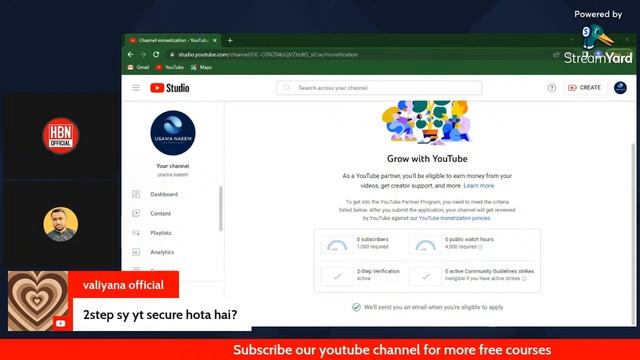Click the '0 subscribers' text
This screenshot has width=640, height=360.
[x=373, y=239]
